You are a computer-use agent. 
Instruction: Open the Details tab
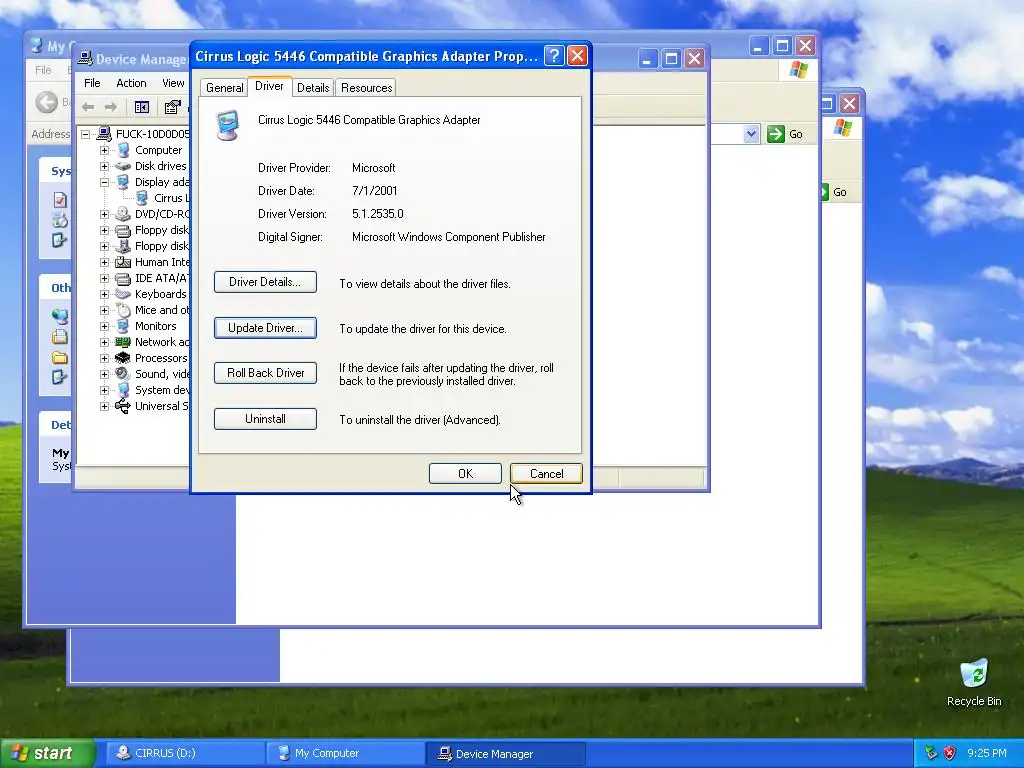pyautogui.click(x=313, y=88)
